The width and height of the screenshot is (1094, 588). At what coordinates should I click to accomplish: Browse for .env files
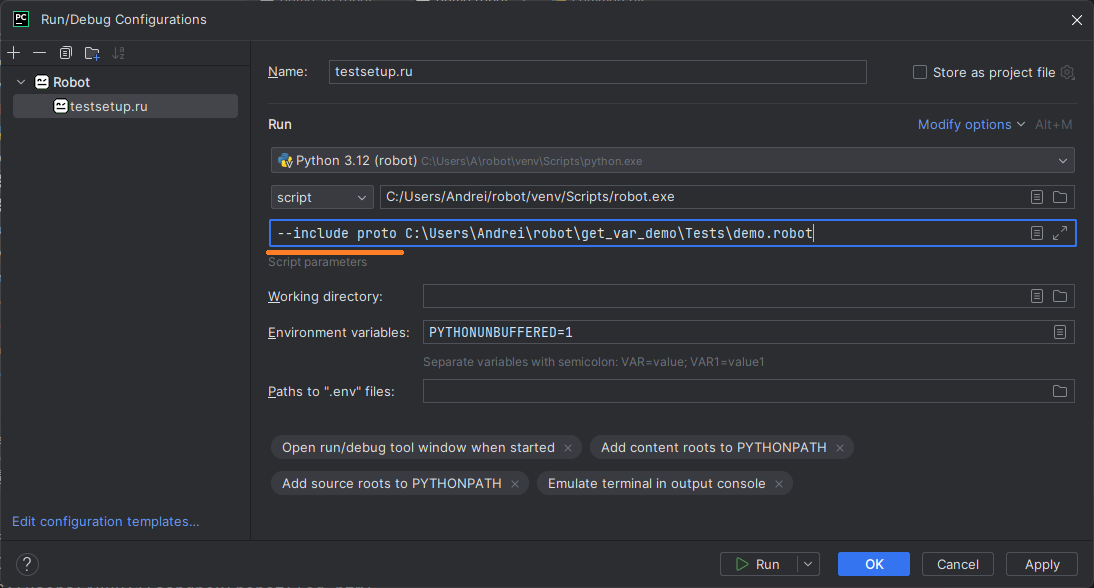click(x=1060, y=391)
